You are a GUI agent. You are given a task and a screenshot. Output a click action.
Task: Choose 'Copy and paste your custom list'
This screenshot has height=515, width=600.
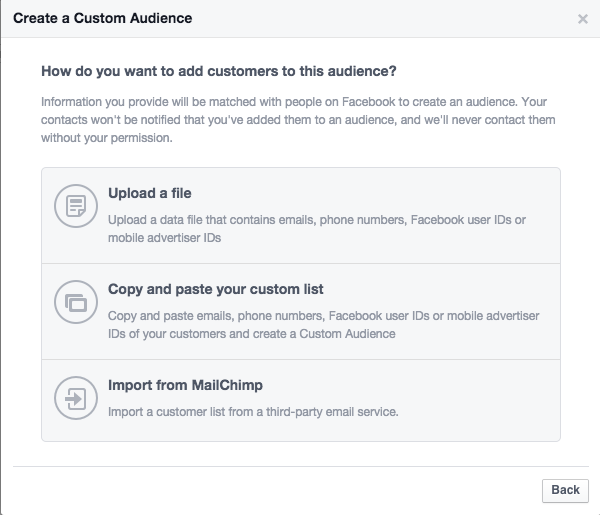pos(215,289)
